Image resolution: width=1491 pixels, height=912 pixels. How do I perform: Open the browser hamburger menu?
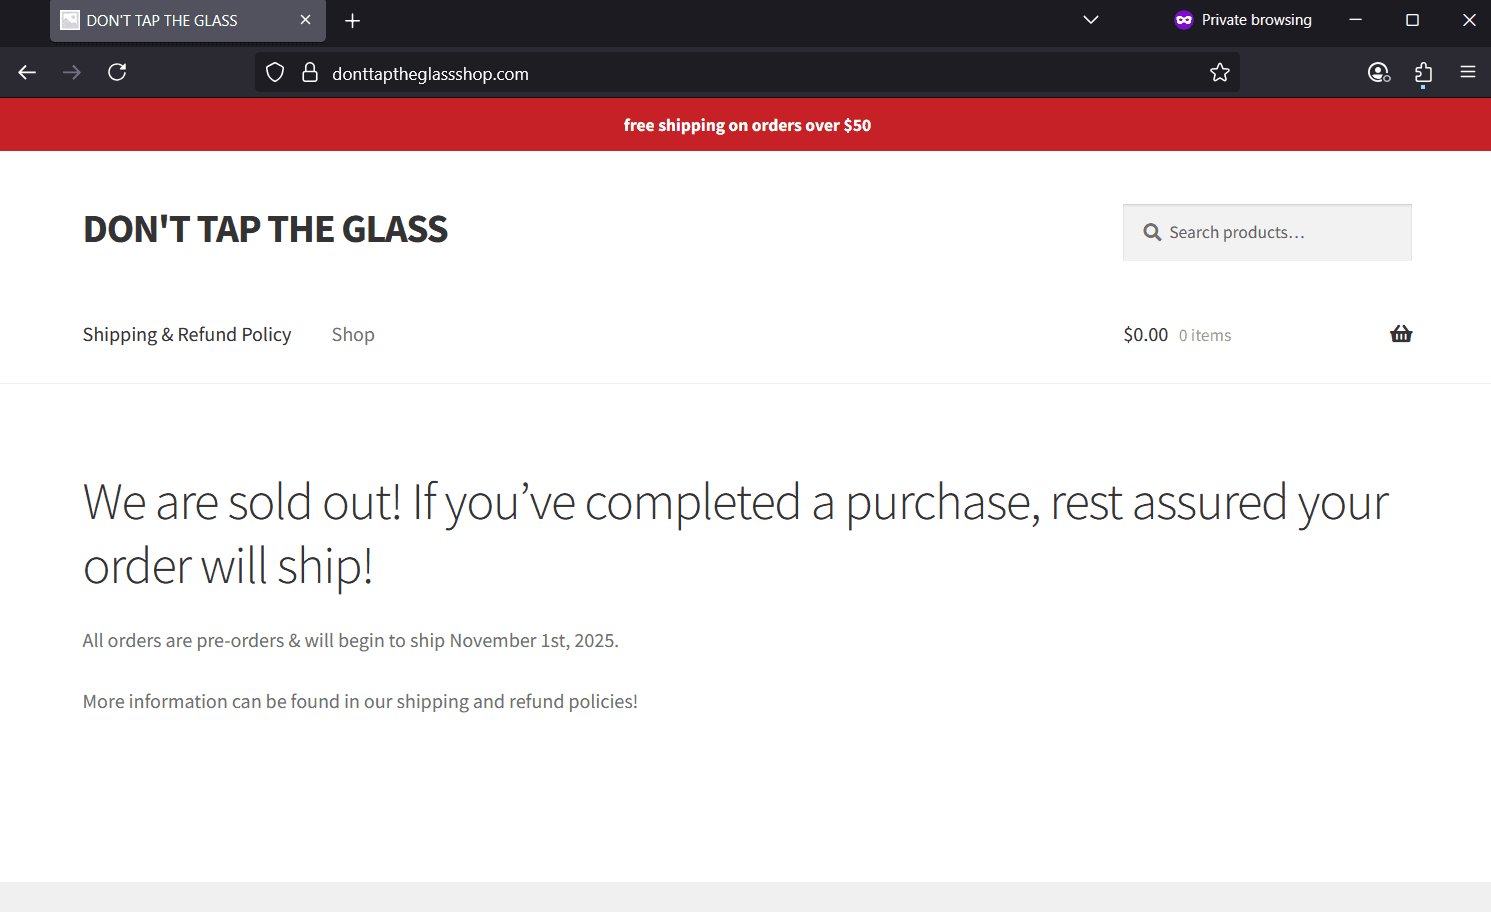point(1468,72)
